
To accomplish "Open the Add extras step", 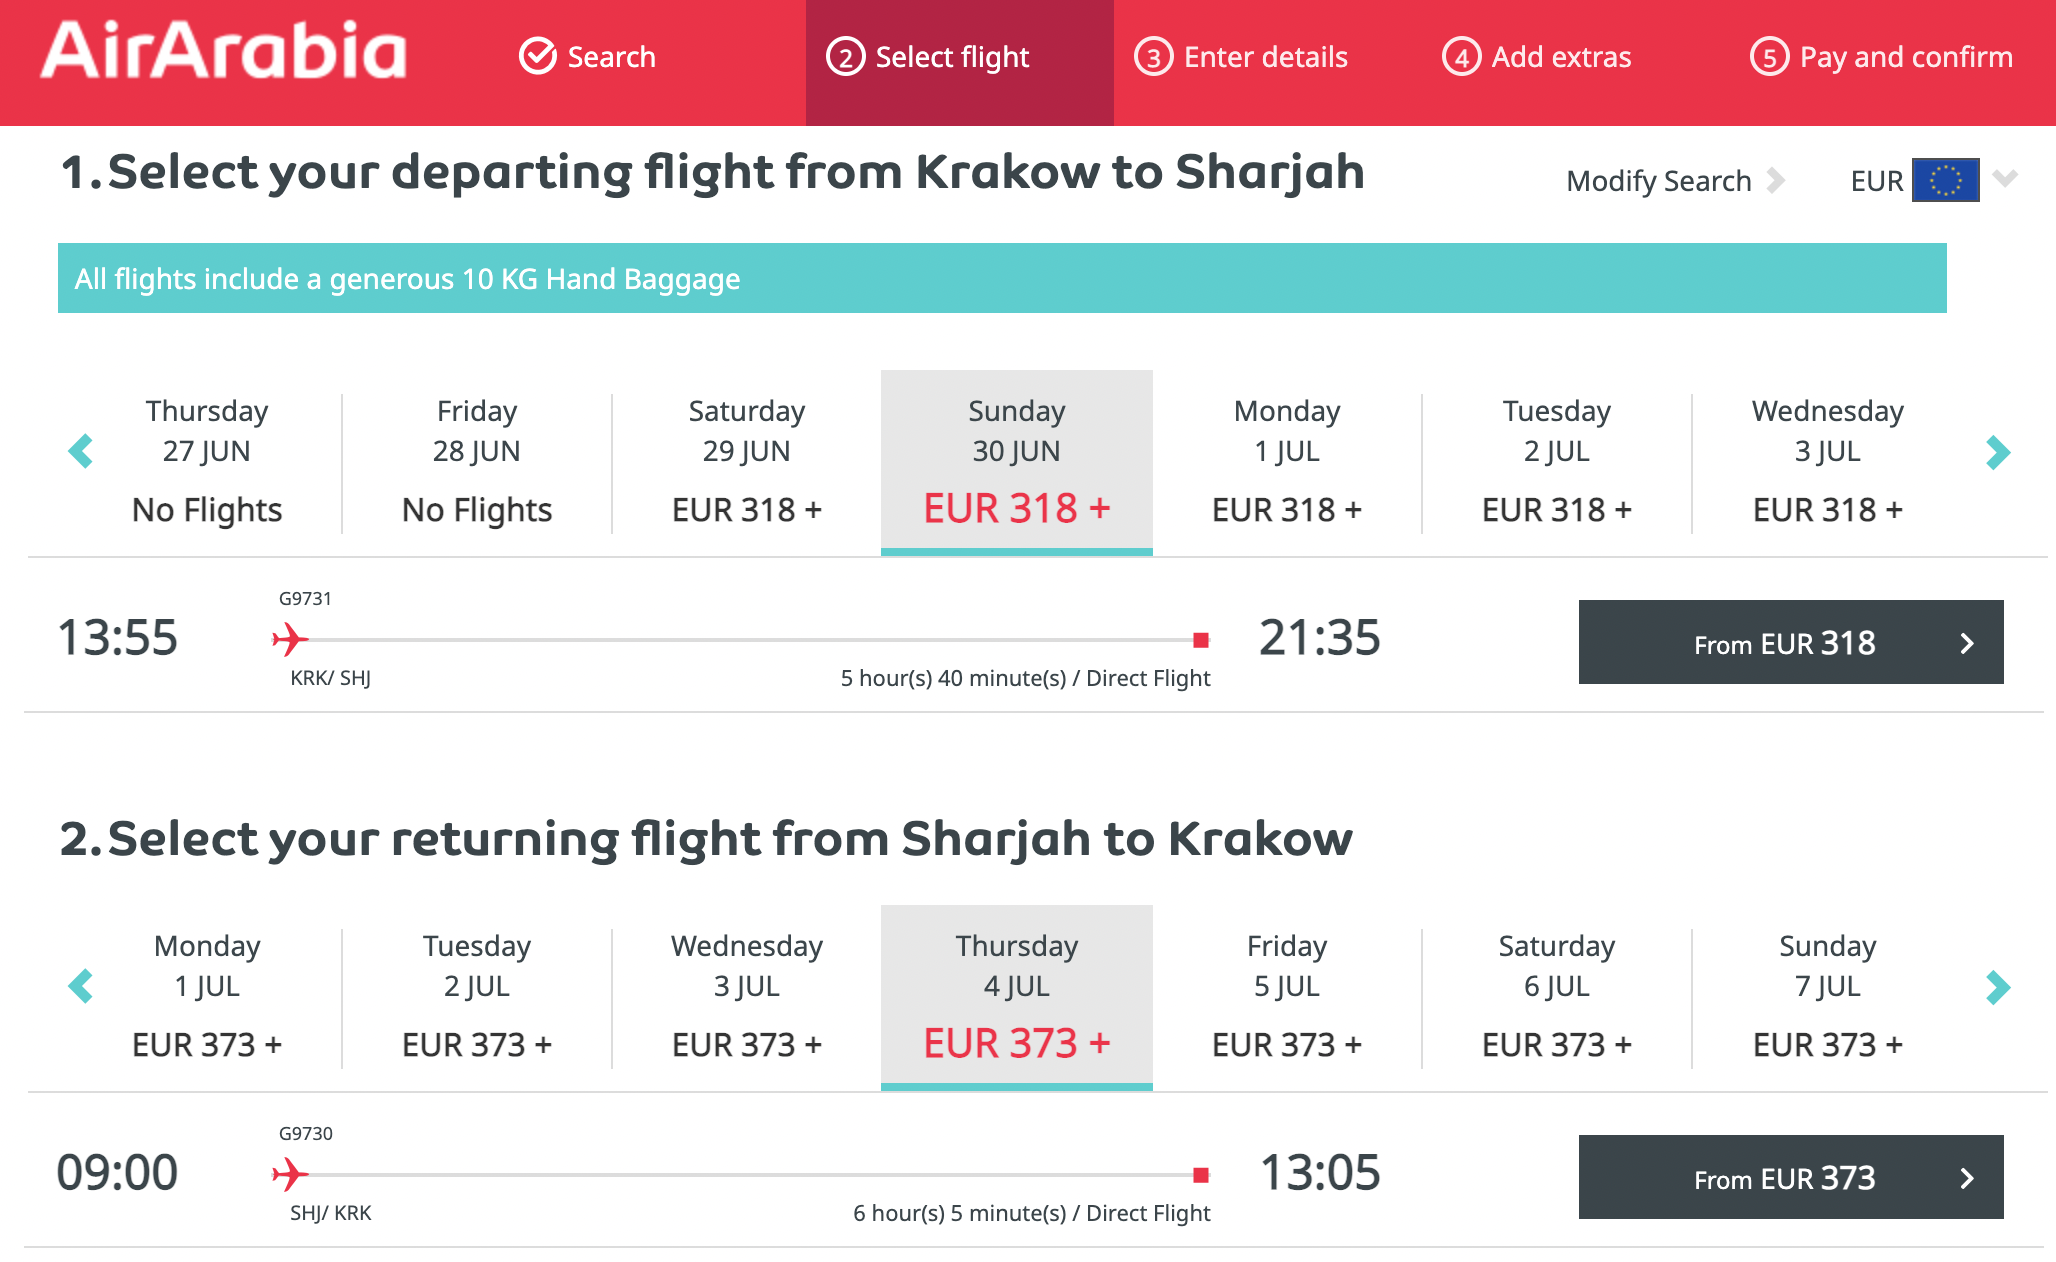I will tap(1537, 57).
